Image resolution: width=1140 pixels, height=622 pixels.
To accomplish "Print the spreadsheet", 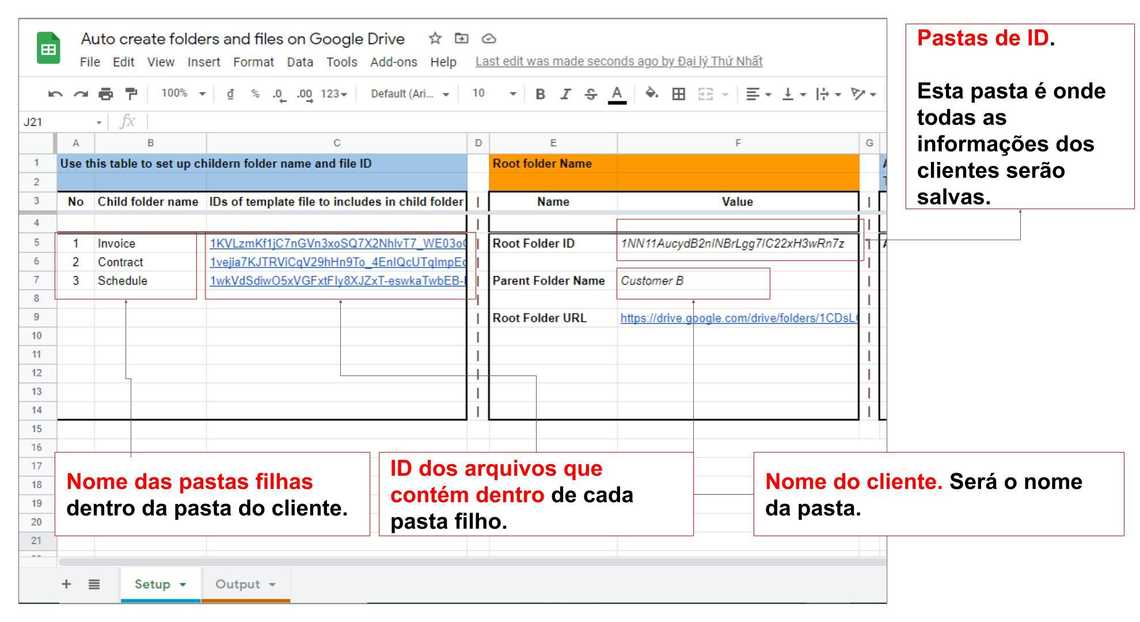I will 106,94.
